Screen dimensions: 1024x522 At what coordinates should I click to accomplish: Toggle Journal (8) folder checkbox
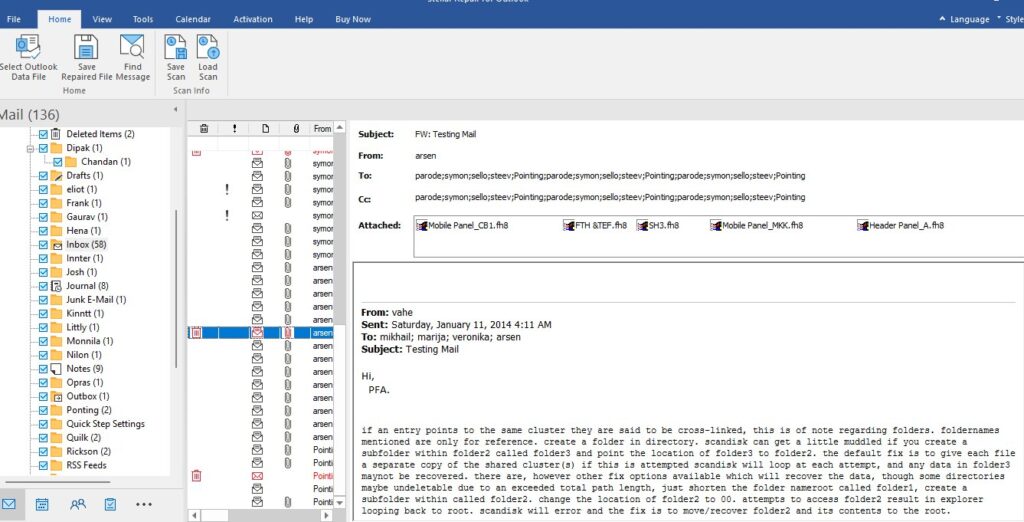[x=43, y=286]
